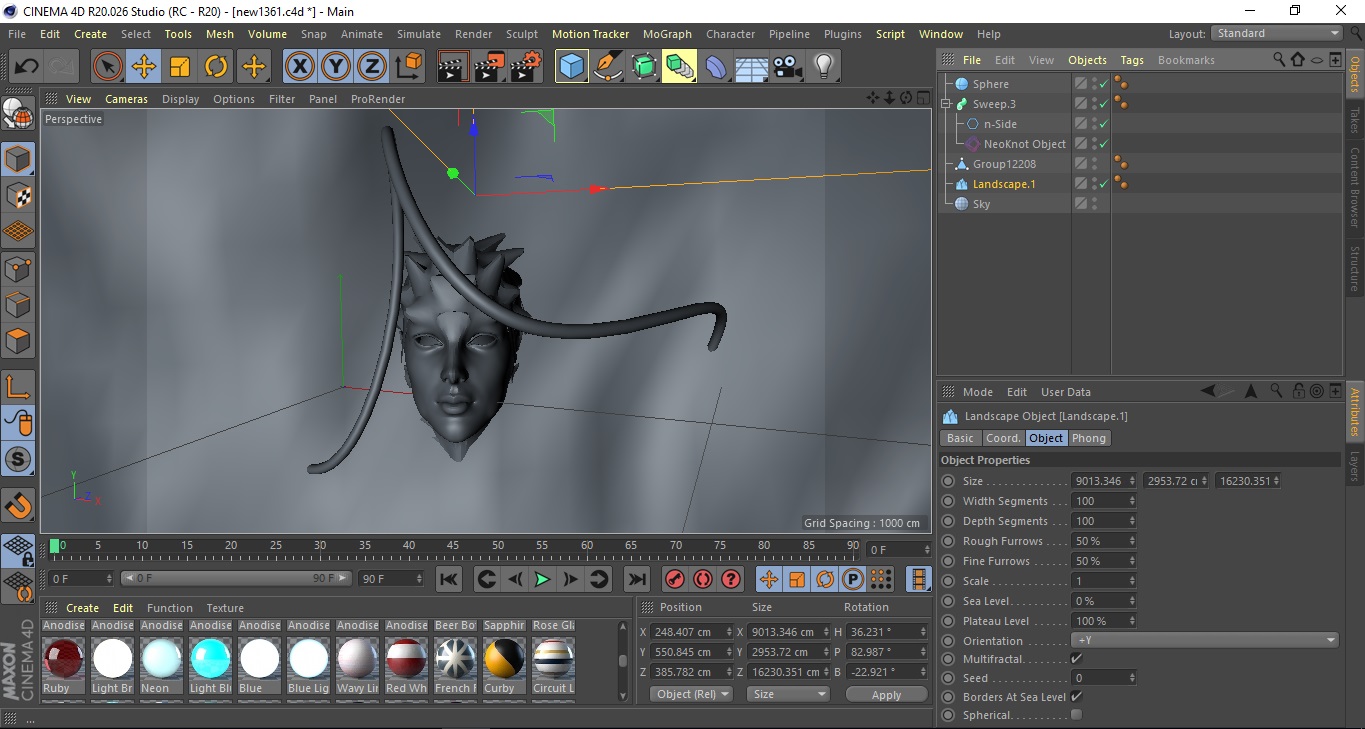Open the Deformer objects icon
Viewport: 1365px width, 729px height.
click(715, 67)
